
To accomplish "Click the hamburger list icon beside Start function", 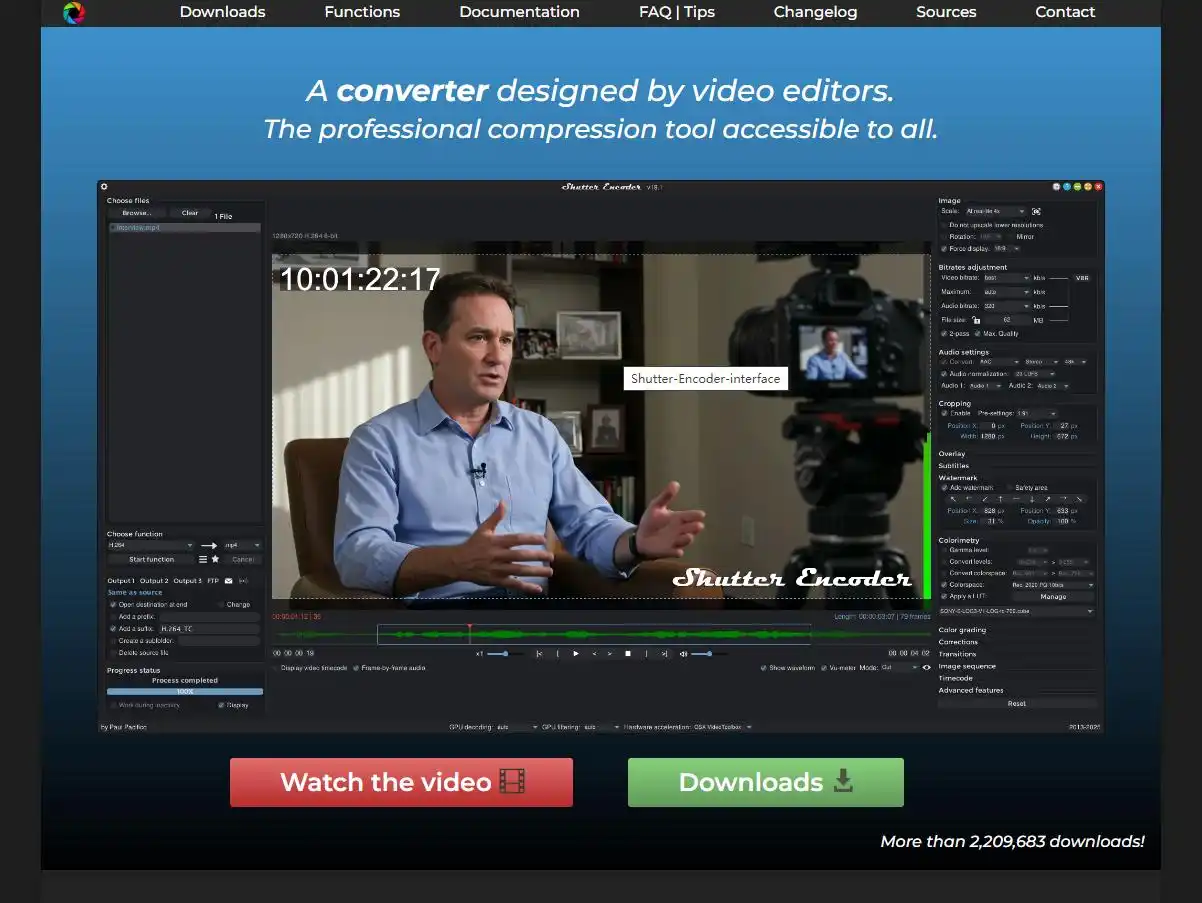I will 203,559.
